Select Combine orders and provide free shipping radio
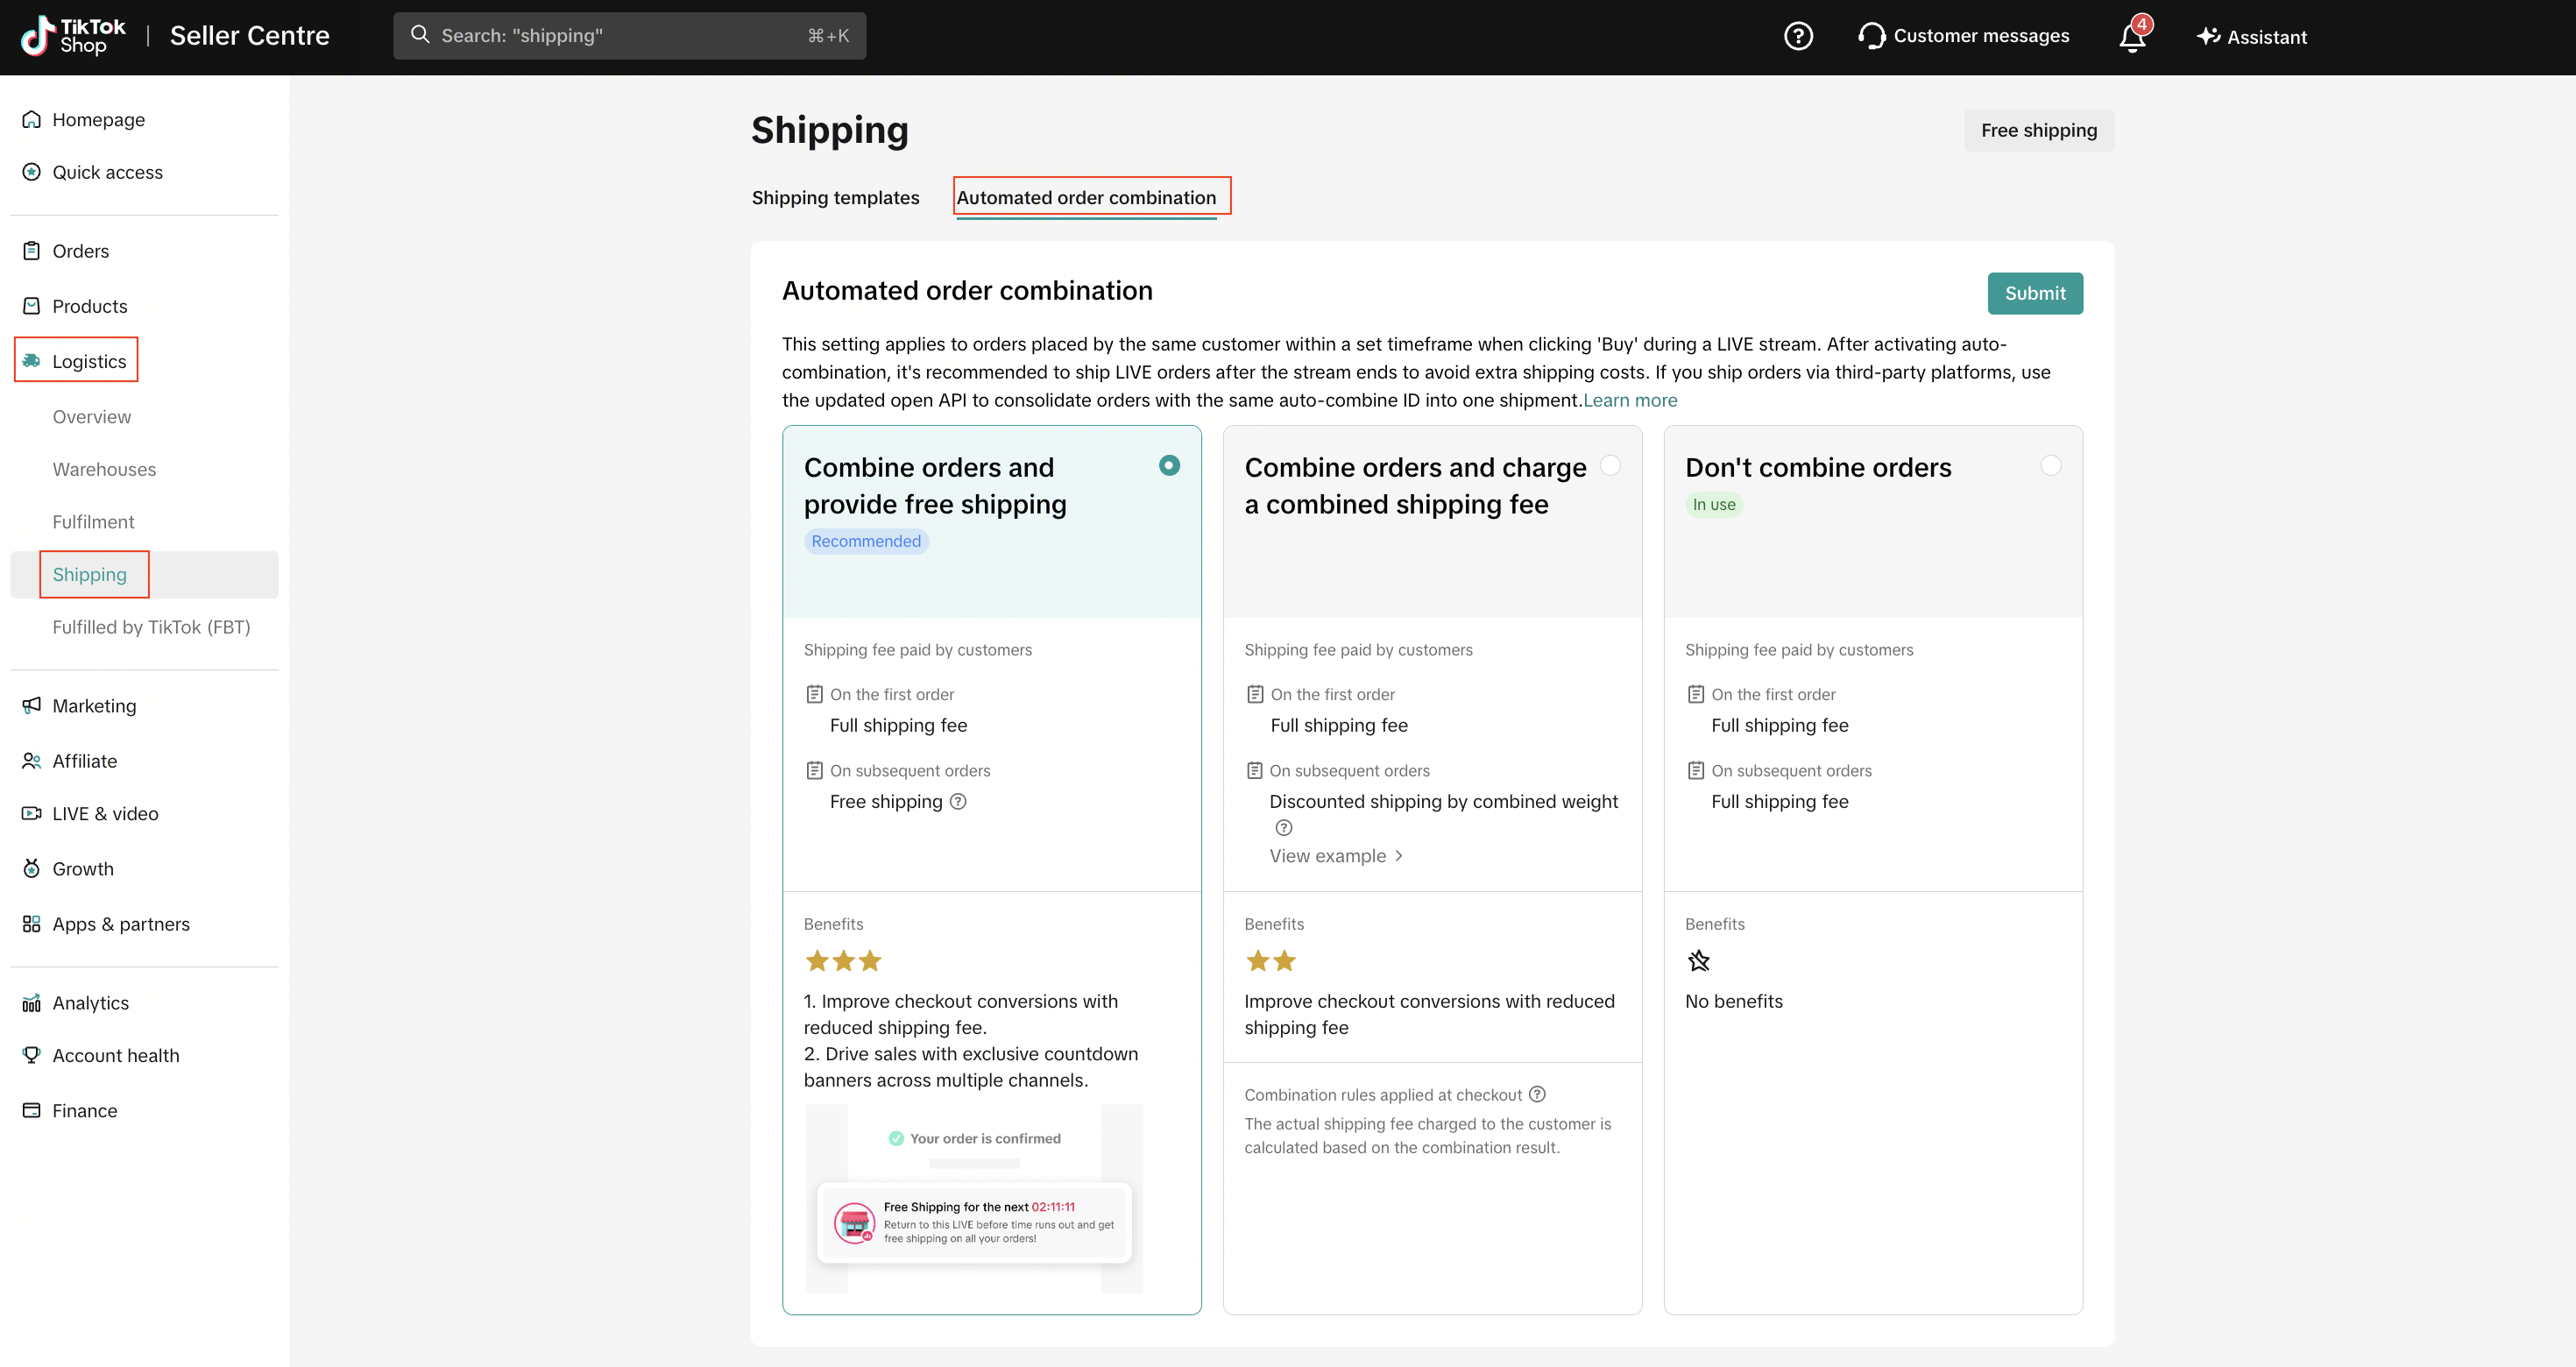The image size is (2576, 1367). coord(1169,466)
